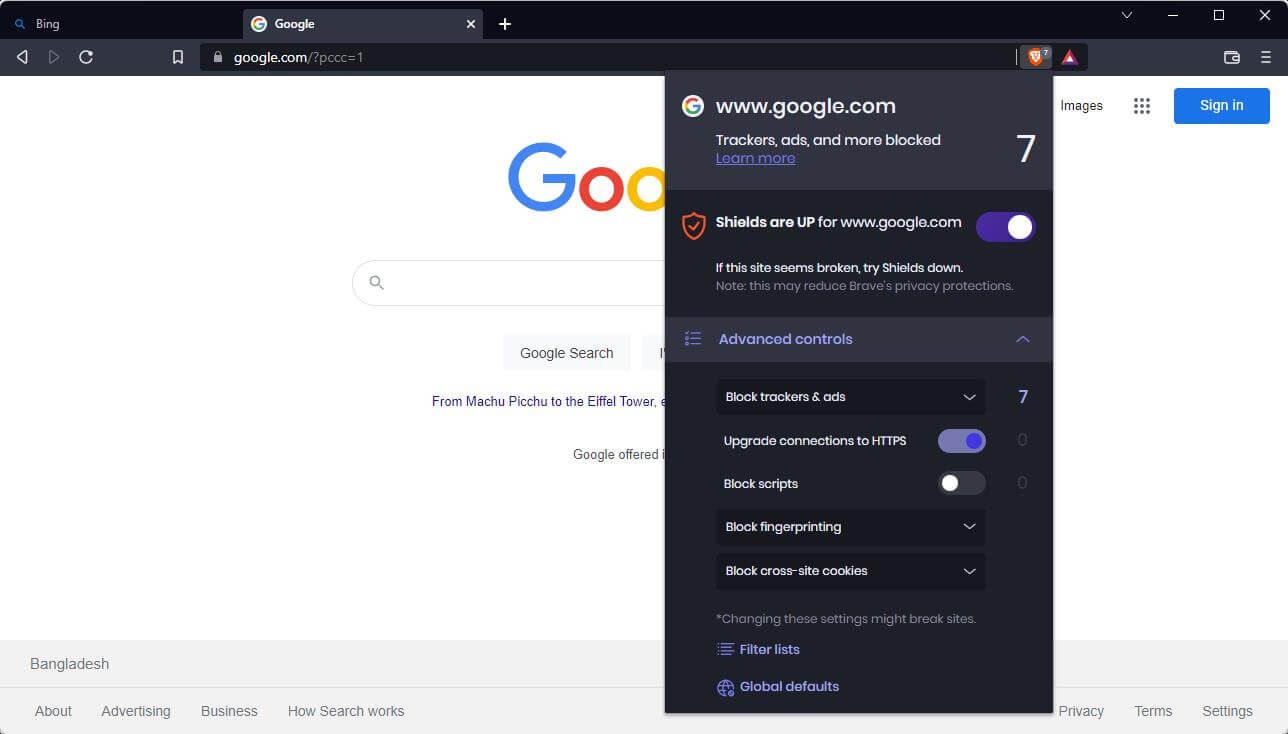Open the Brave Shields lion icon
Screen dimensions: 1288x734
coord(1036,57)
